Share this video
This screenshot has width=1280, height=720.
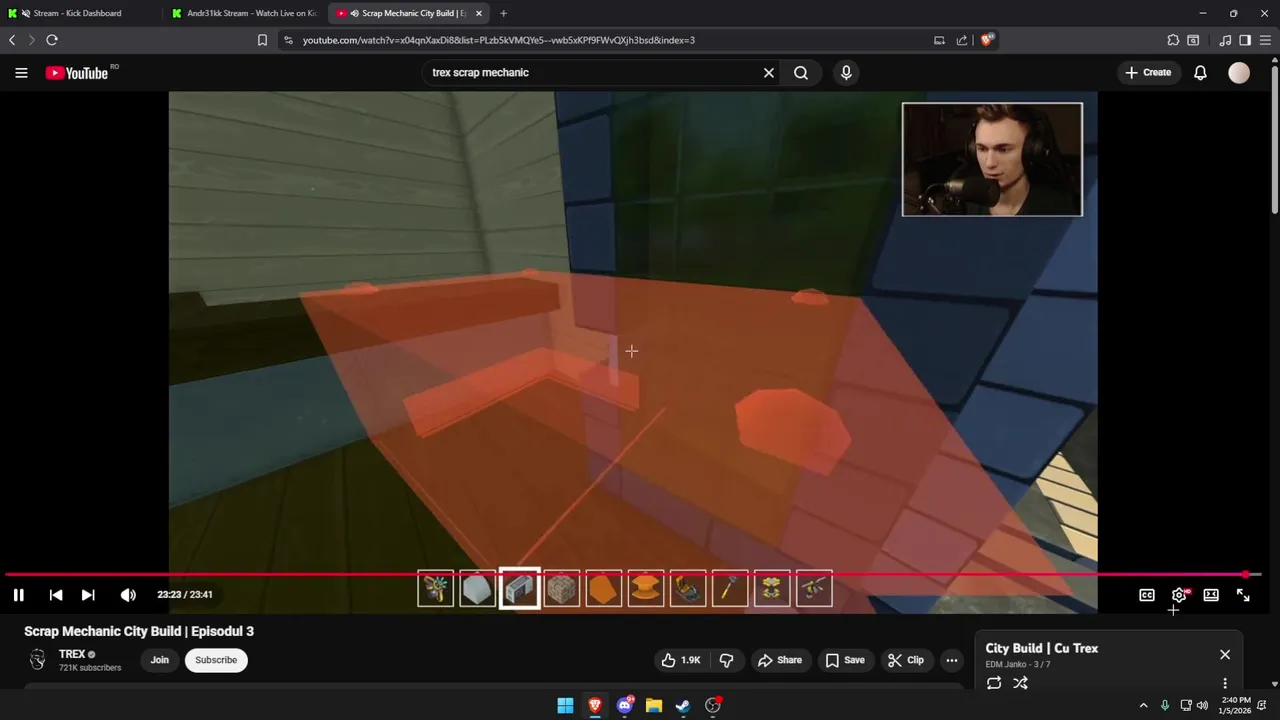(x=780, y=660)
